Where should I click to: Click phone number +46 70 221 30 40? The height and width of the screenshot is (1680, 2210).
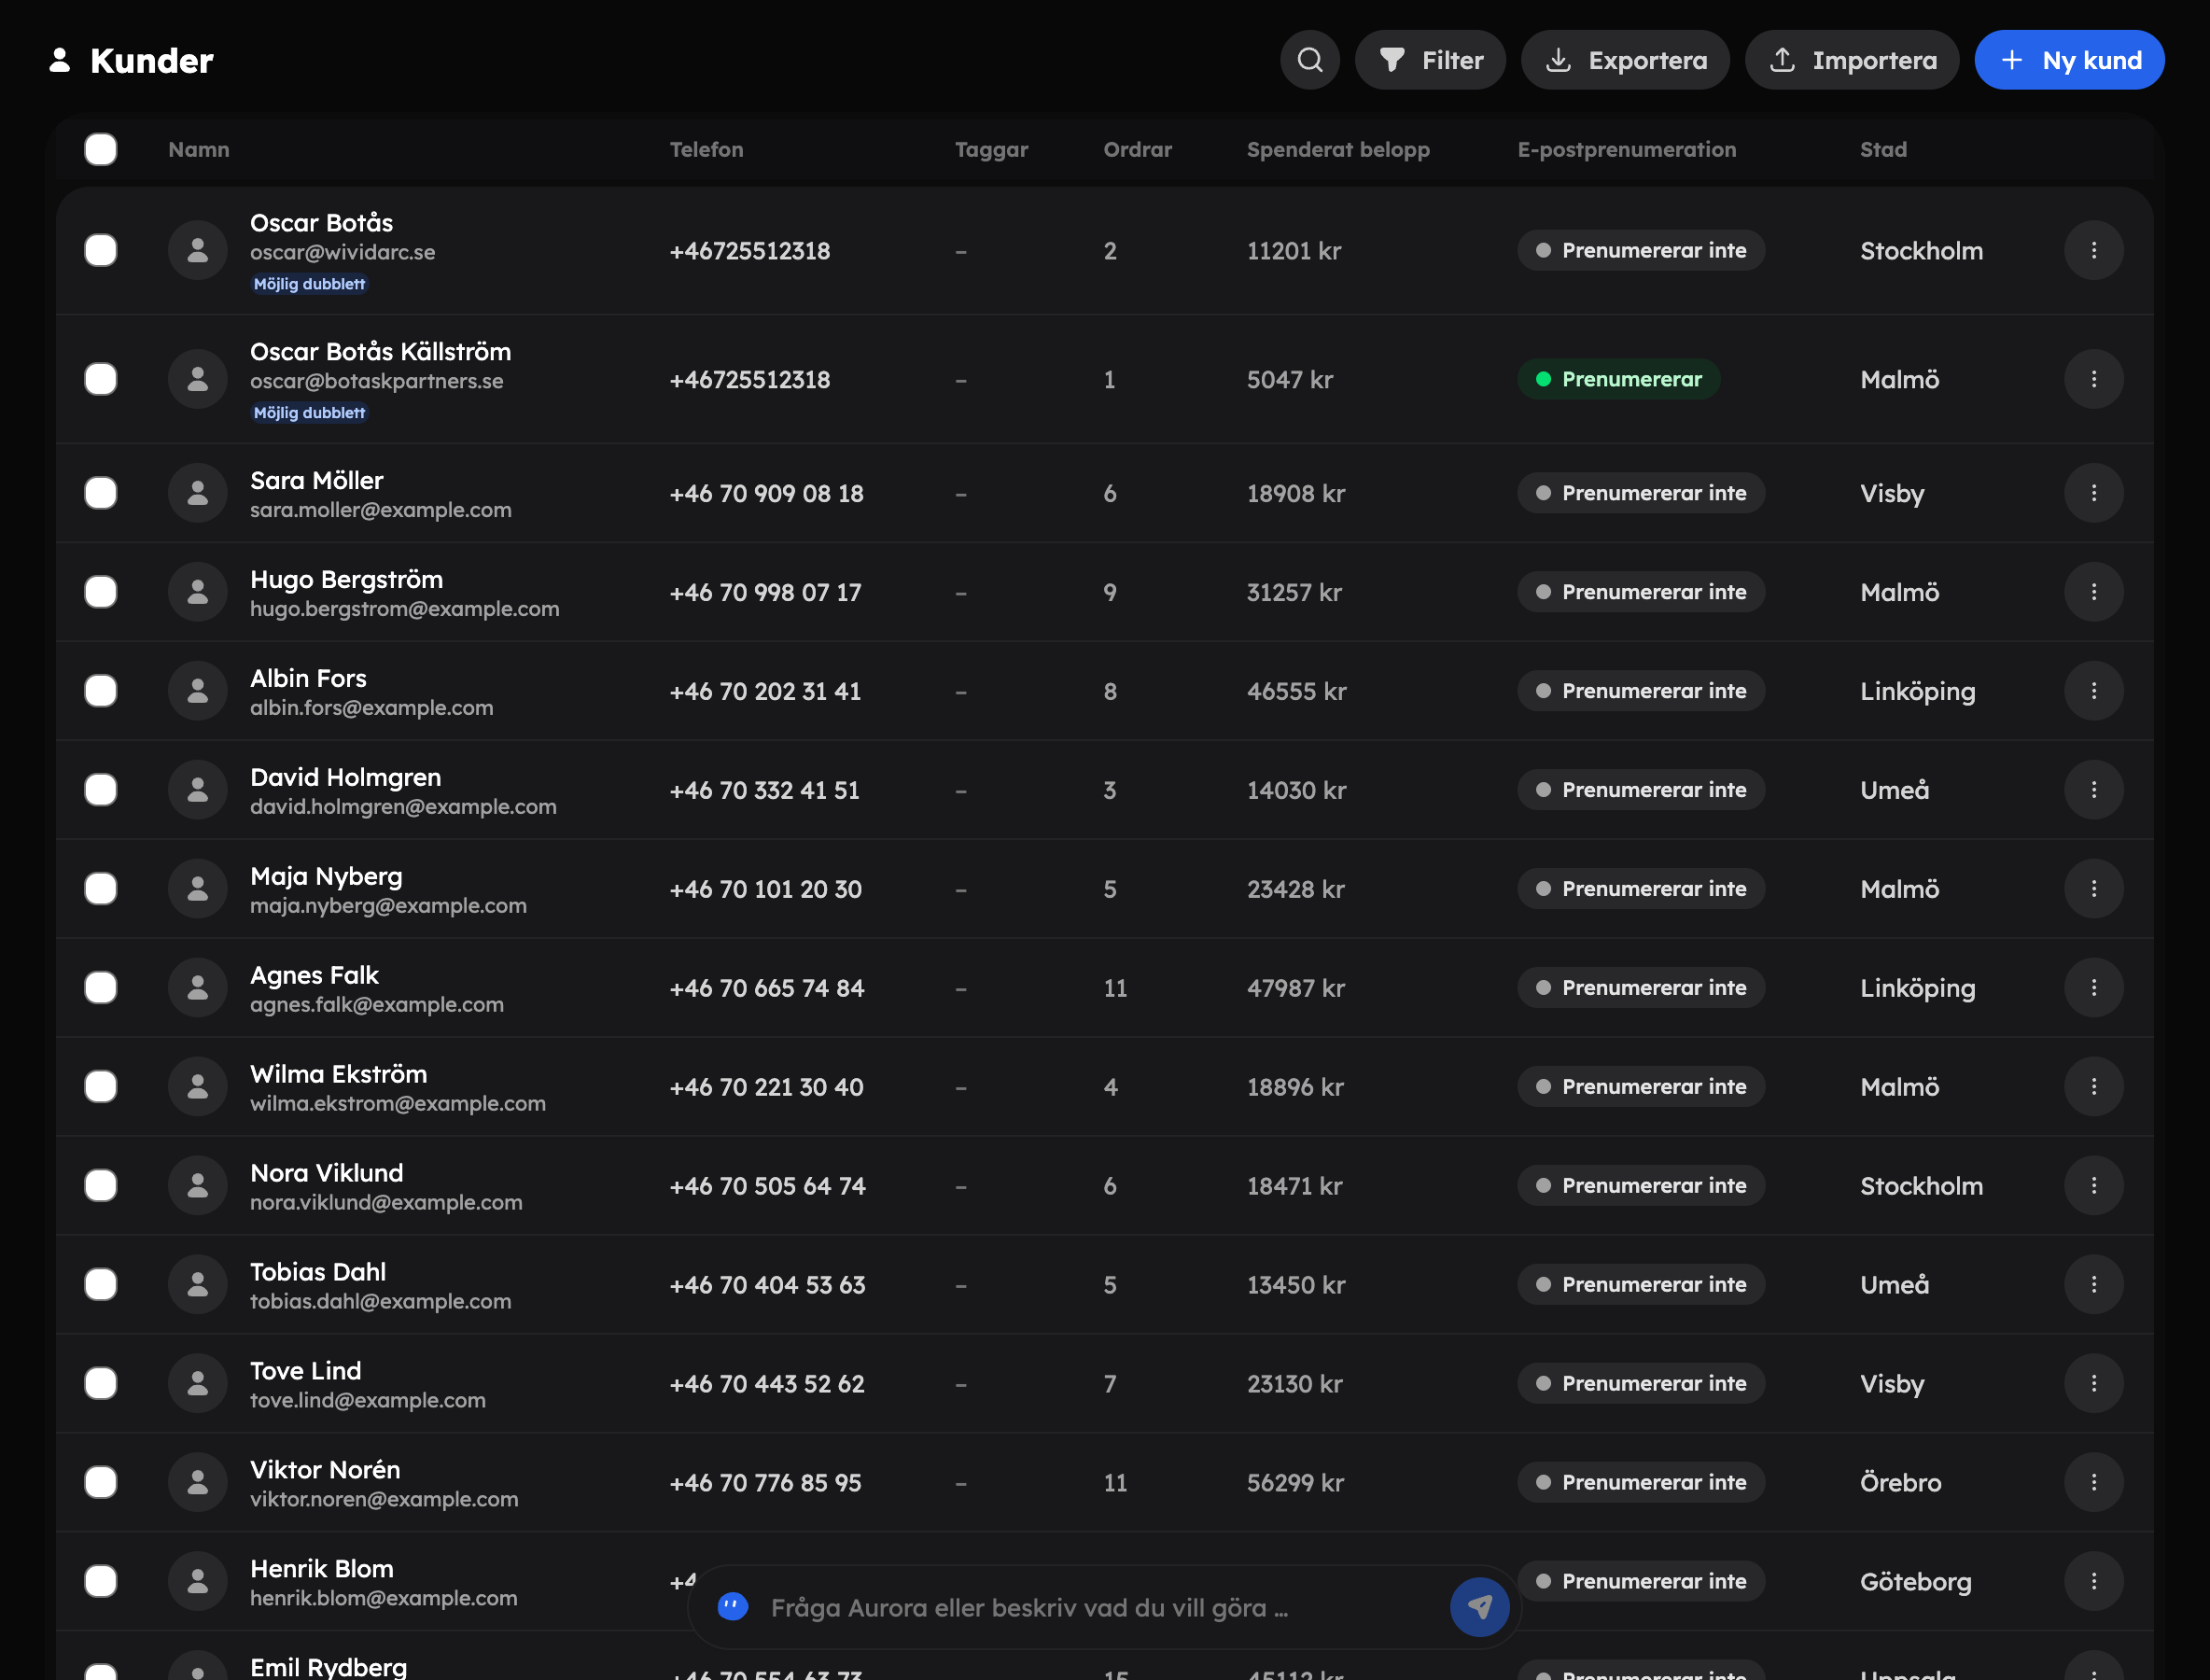coord(767,1087)
